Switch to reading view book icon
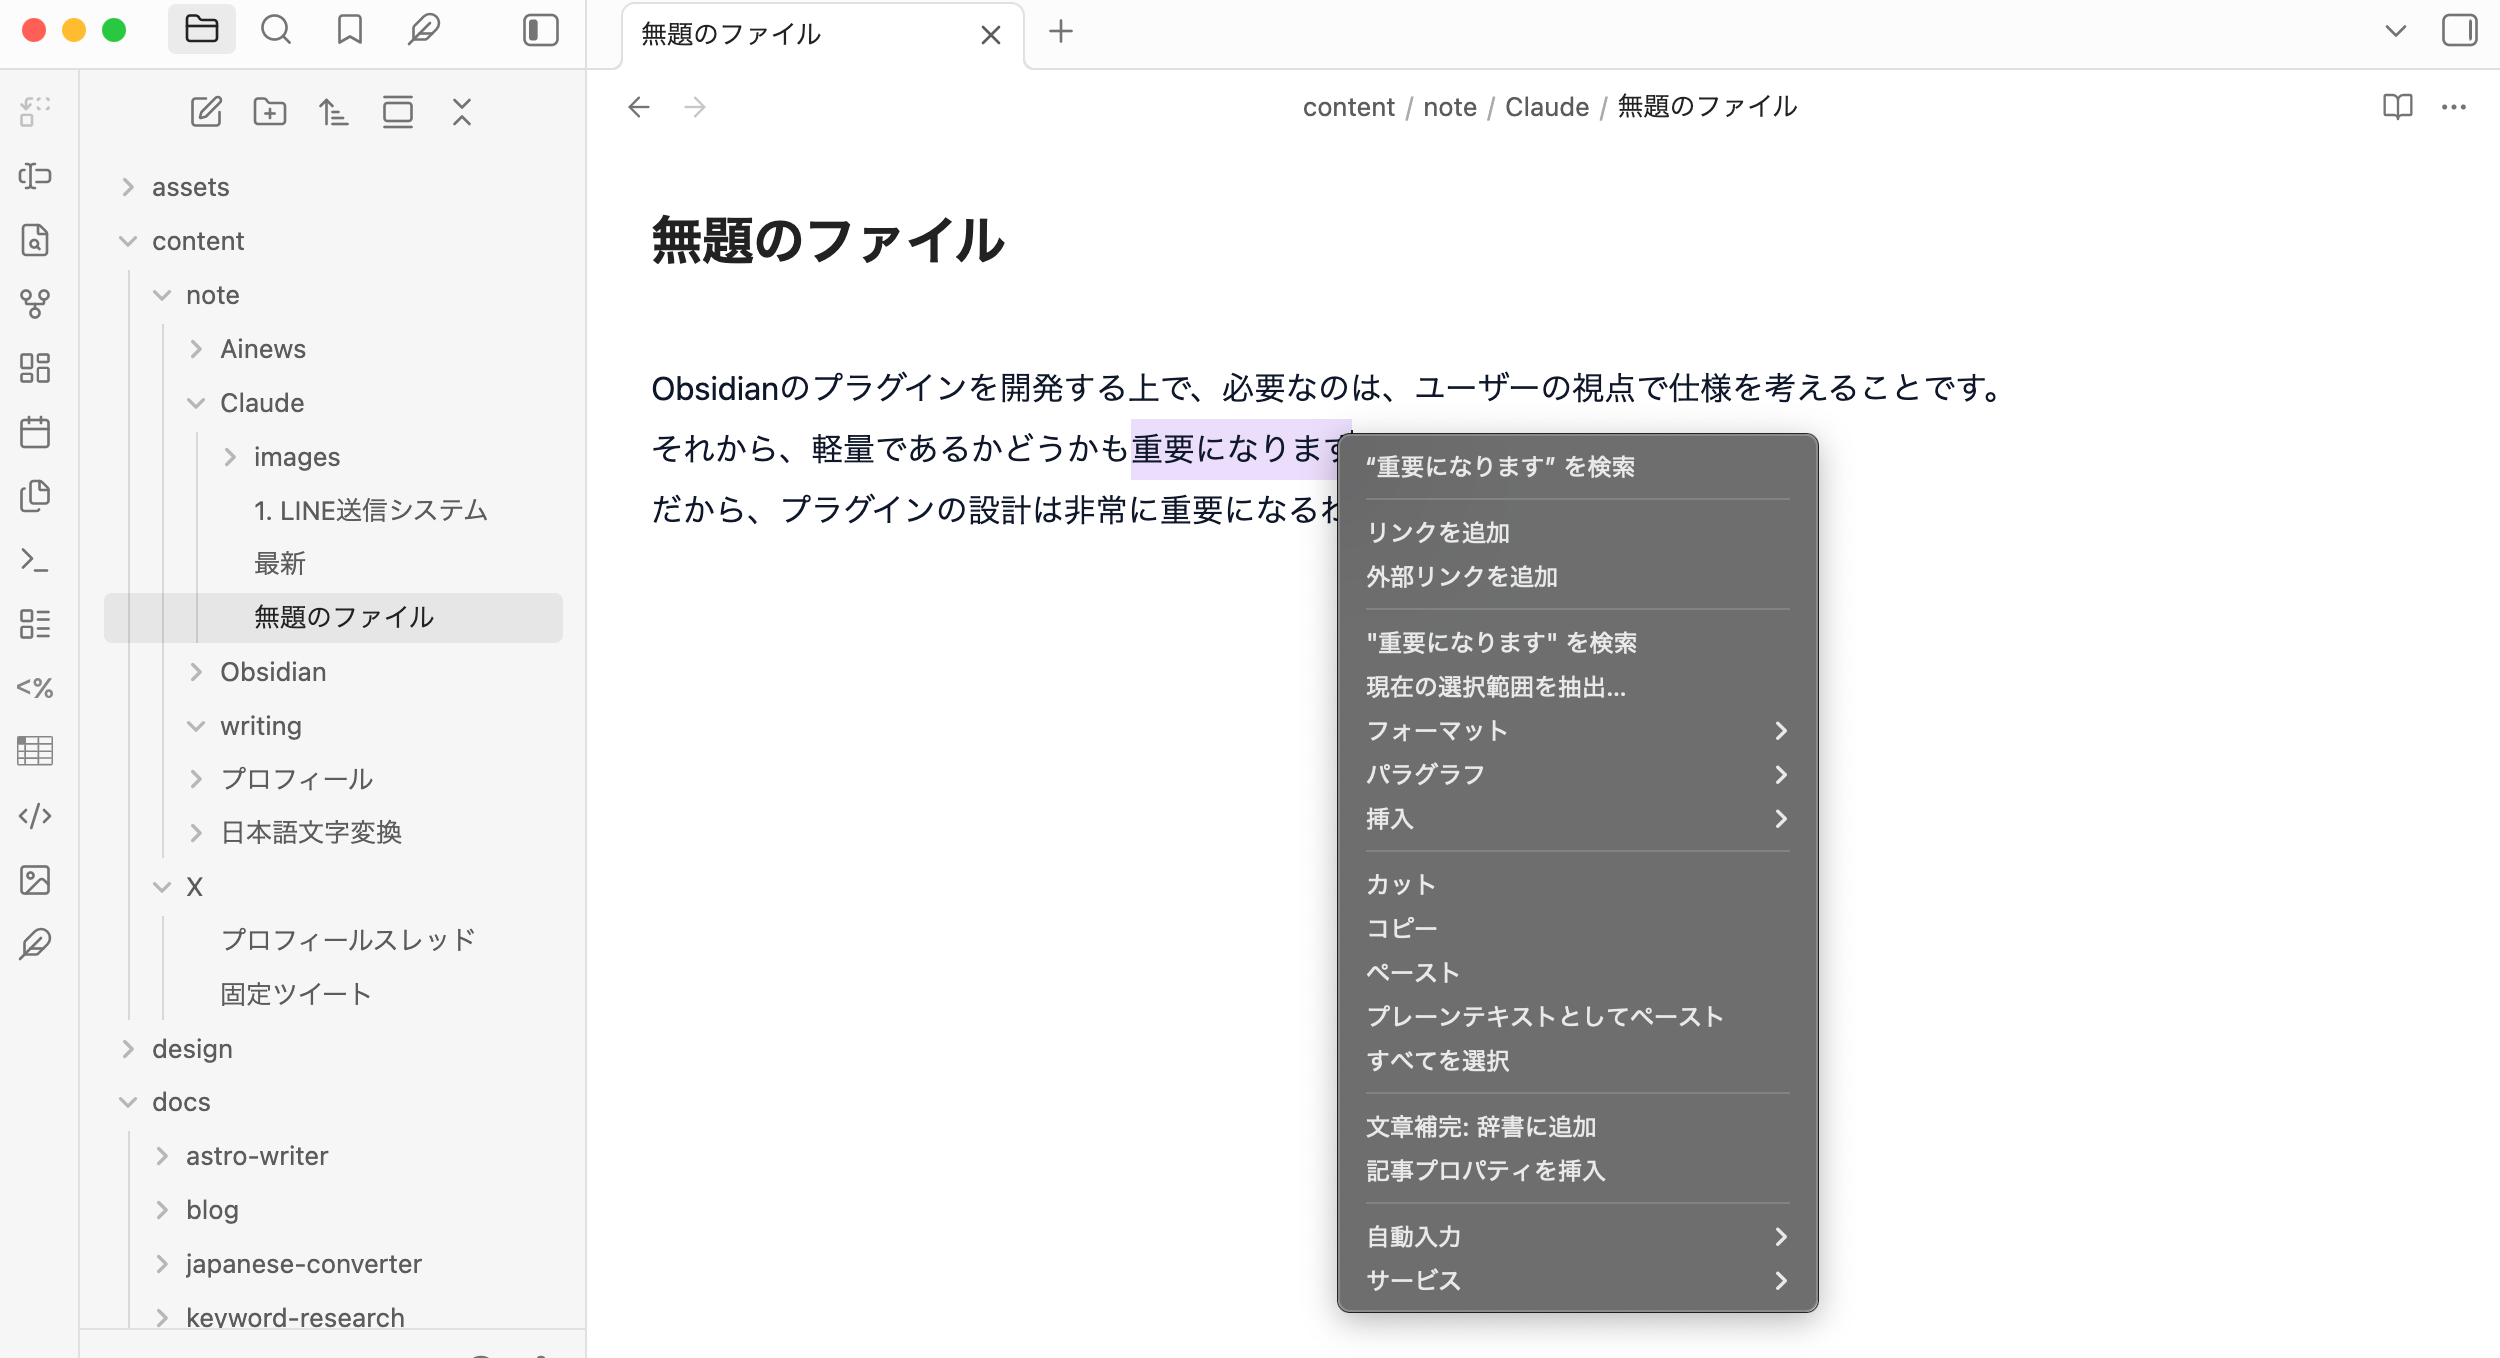Image resolution: width=2500 pixels, height=1358 pixels. tap(2398, 107)
